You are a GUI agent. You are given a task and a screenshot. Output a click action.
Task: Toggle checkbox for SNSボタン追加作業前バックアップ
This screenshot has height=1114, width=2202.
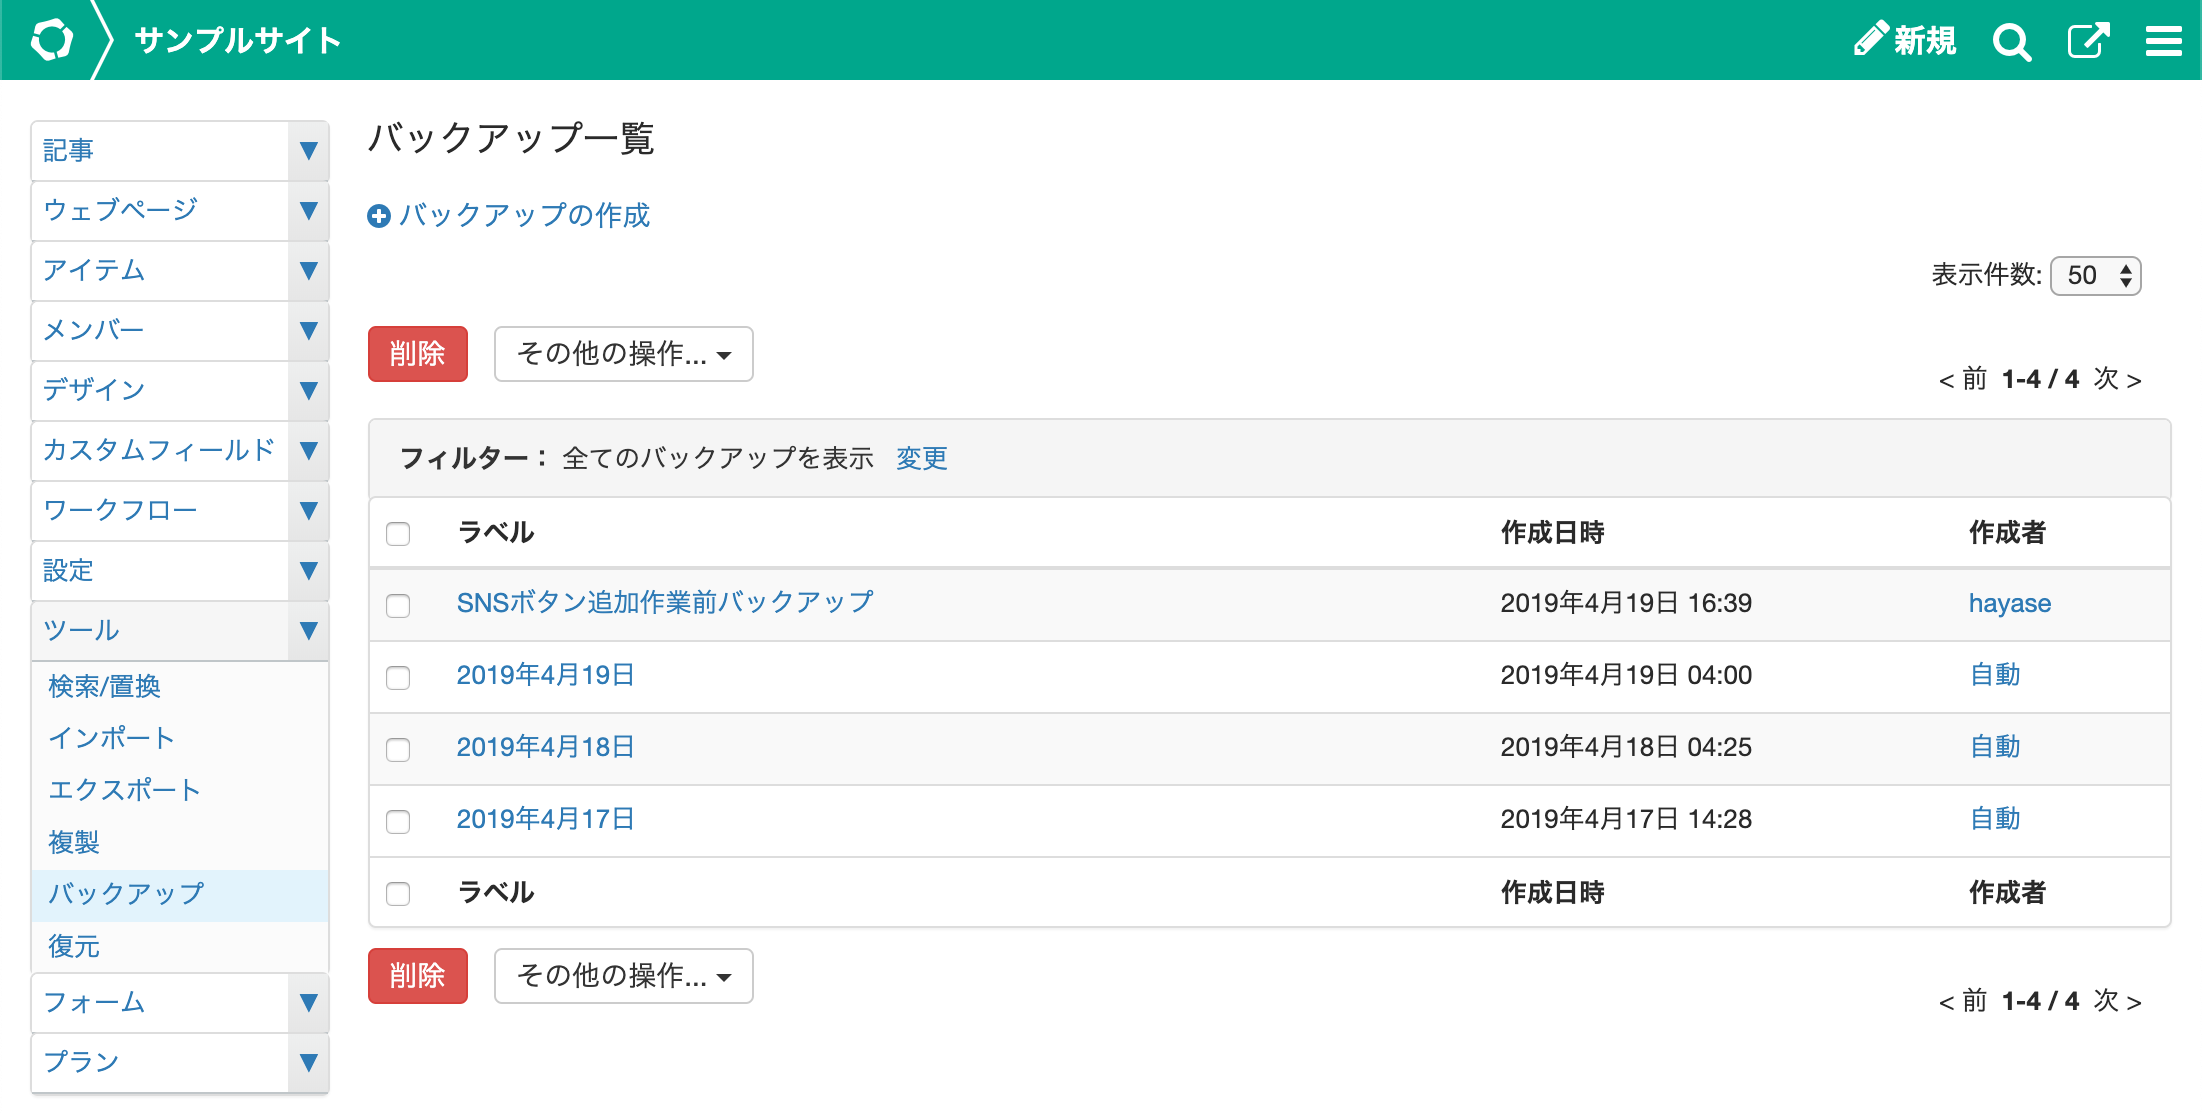tap(399, 604)
